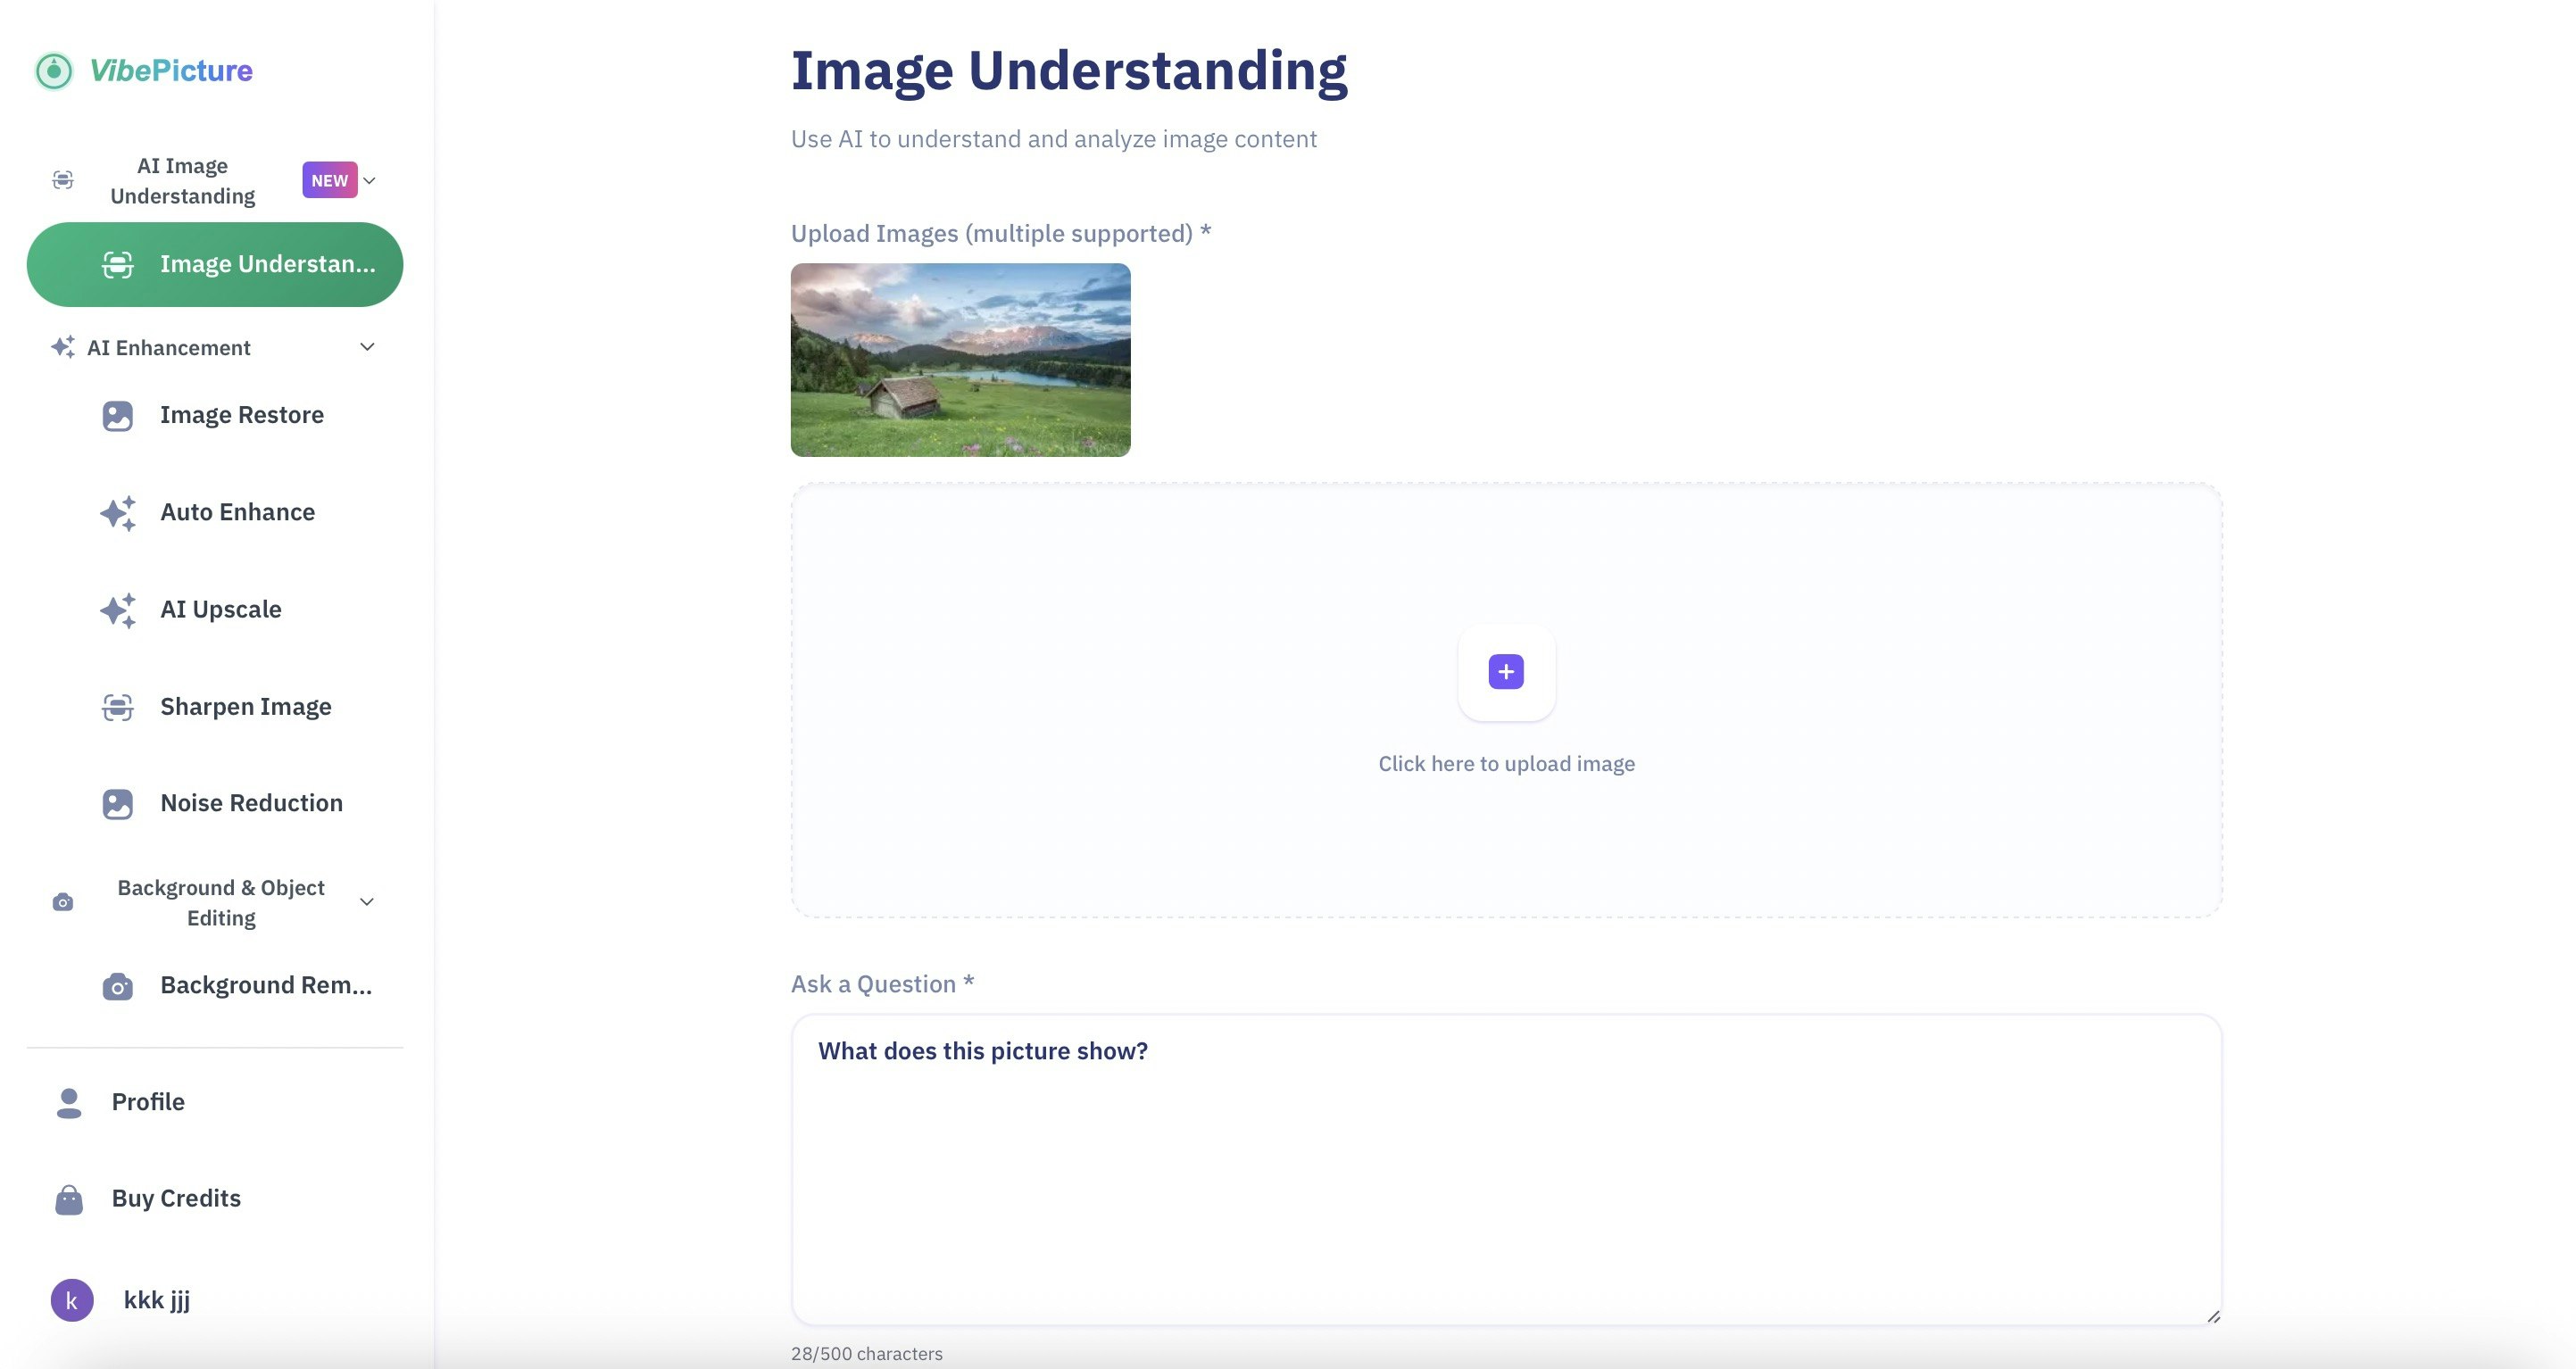Click into the Ask a Question textbox
Screen dimensions: 2576x1369
click(x=1506, y=1170)
